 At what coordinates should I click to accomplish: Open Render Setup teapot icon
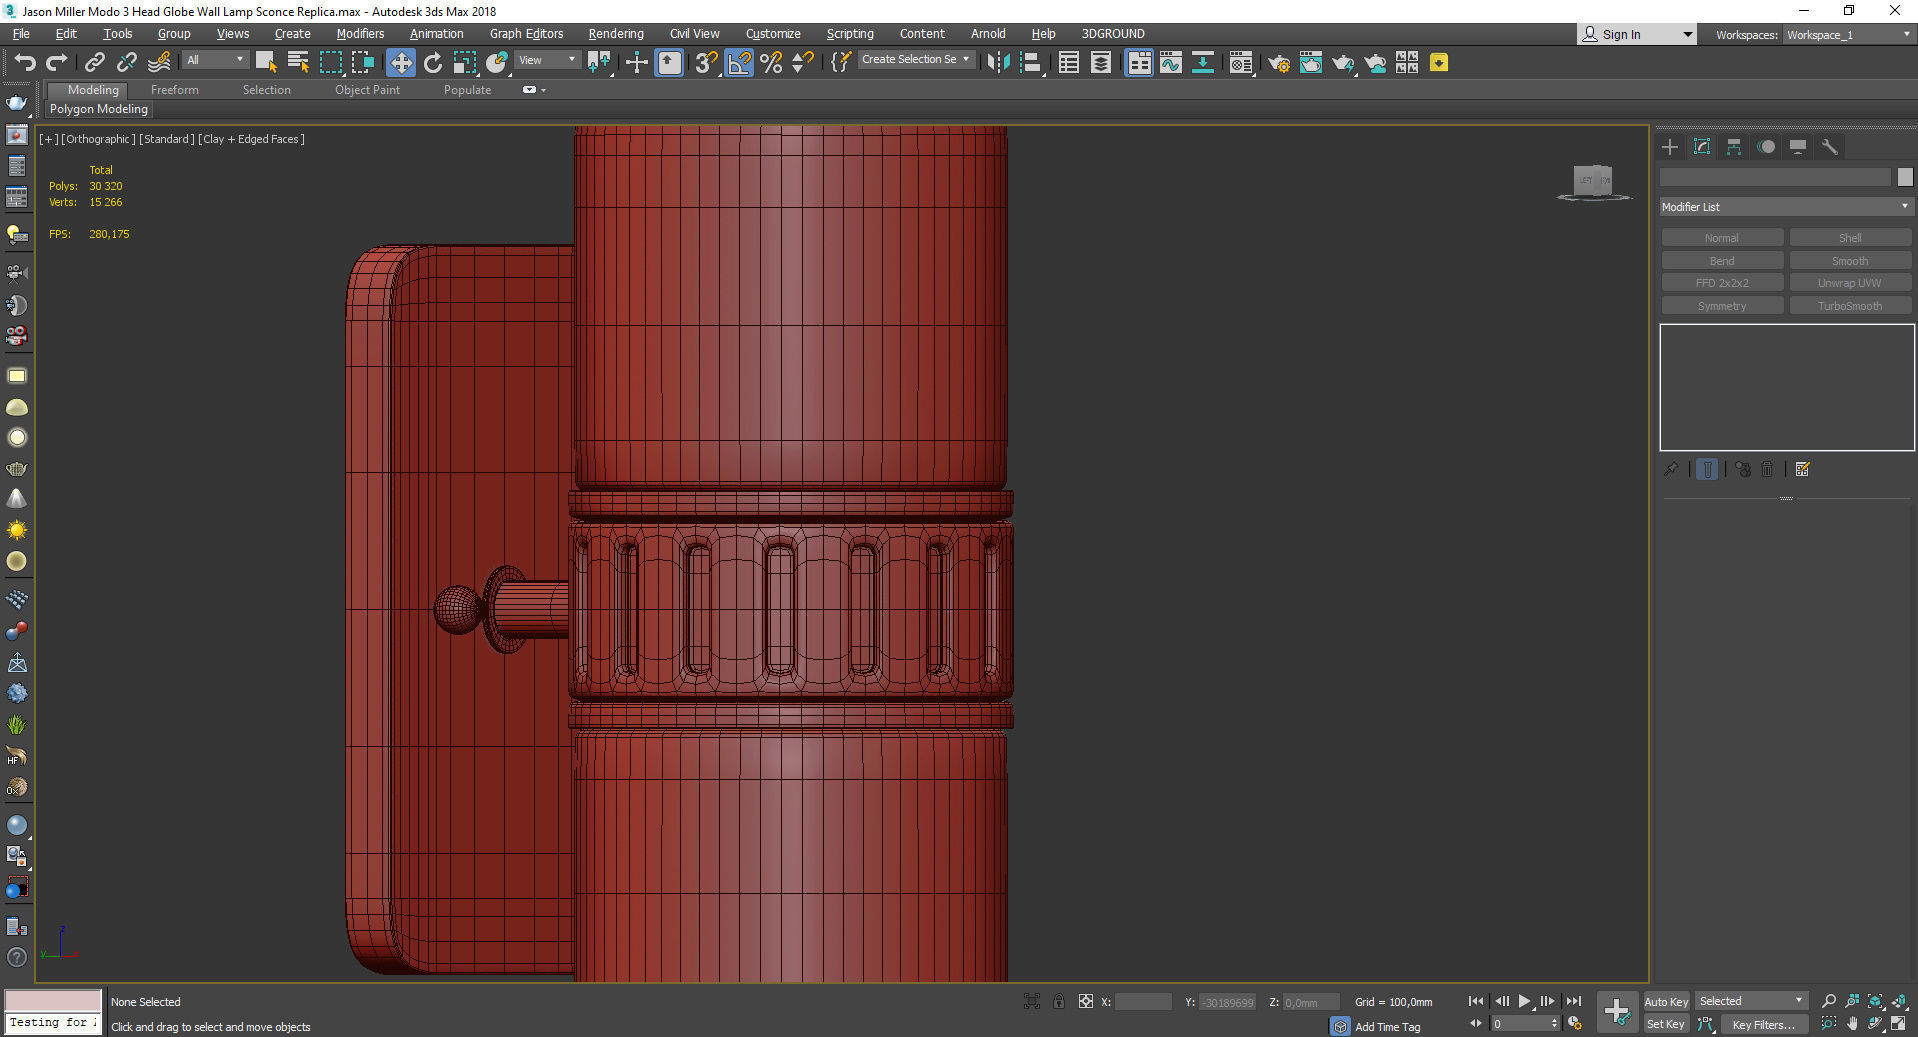point(1278,63)
